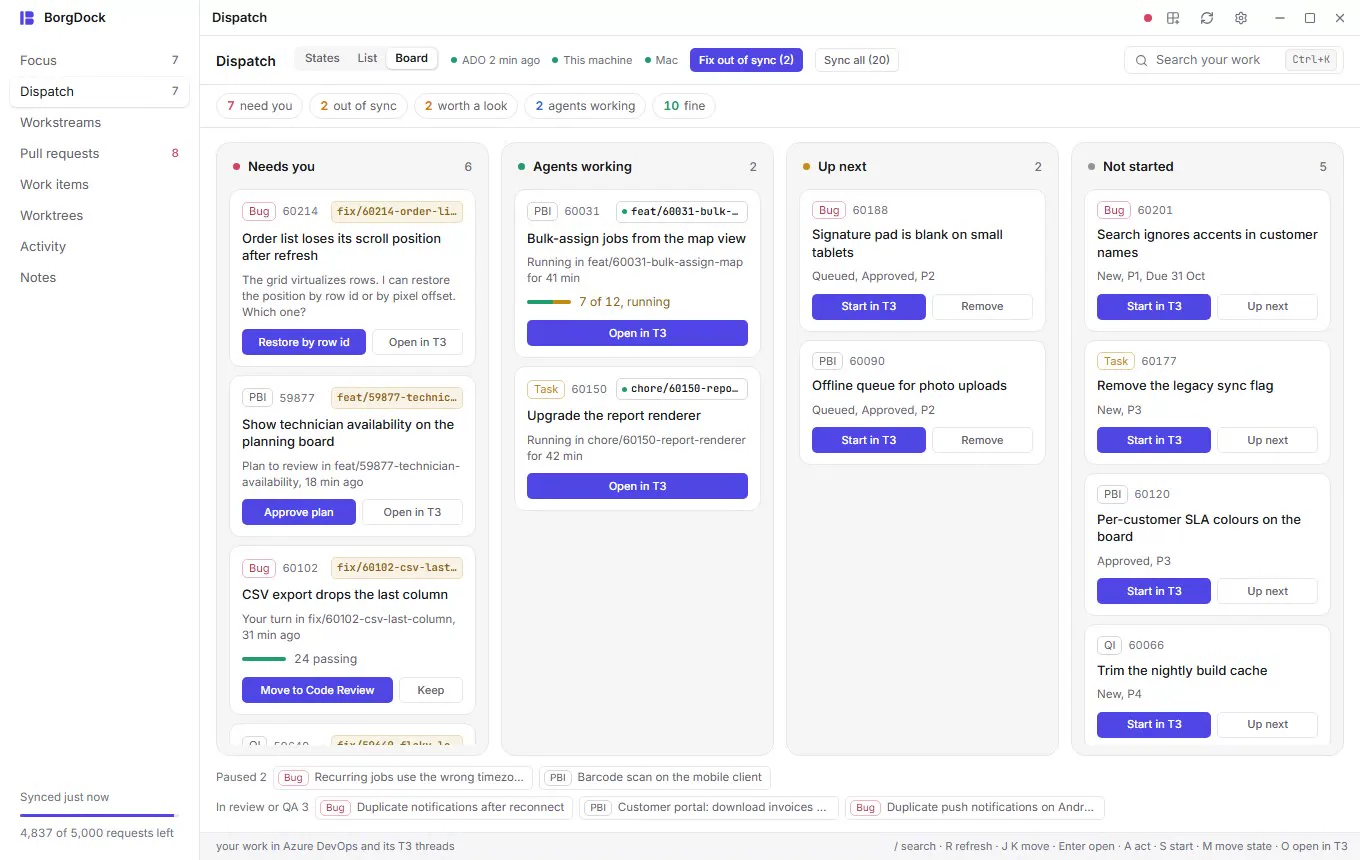Open Pull requests in the sidebar
Screen dimensions: 1360x860
coord(99,153)
